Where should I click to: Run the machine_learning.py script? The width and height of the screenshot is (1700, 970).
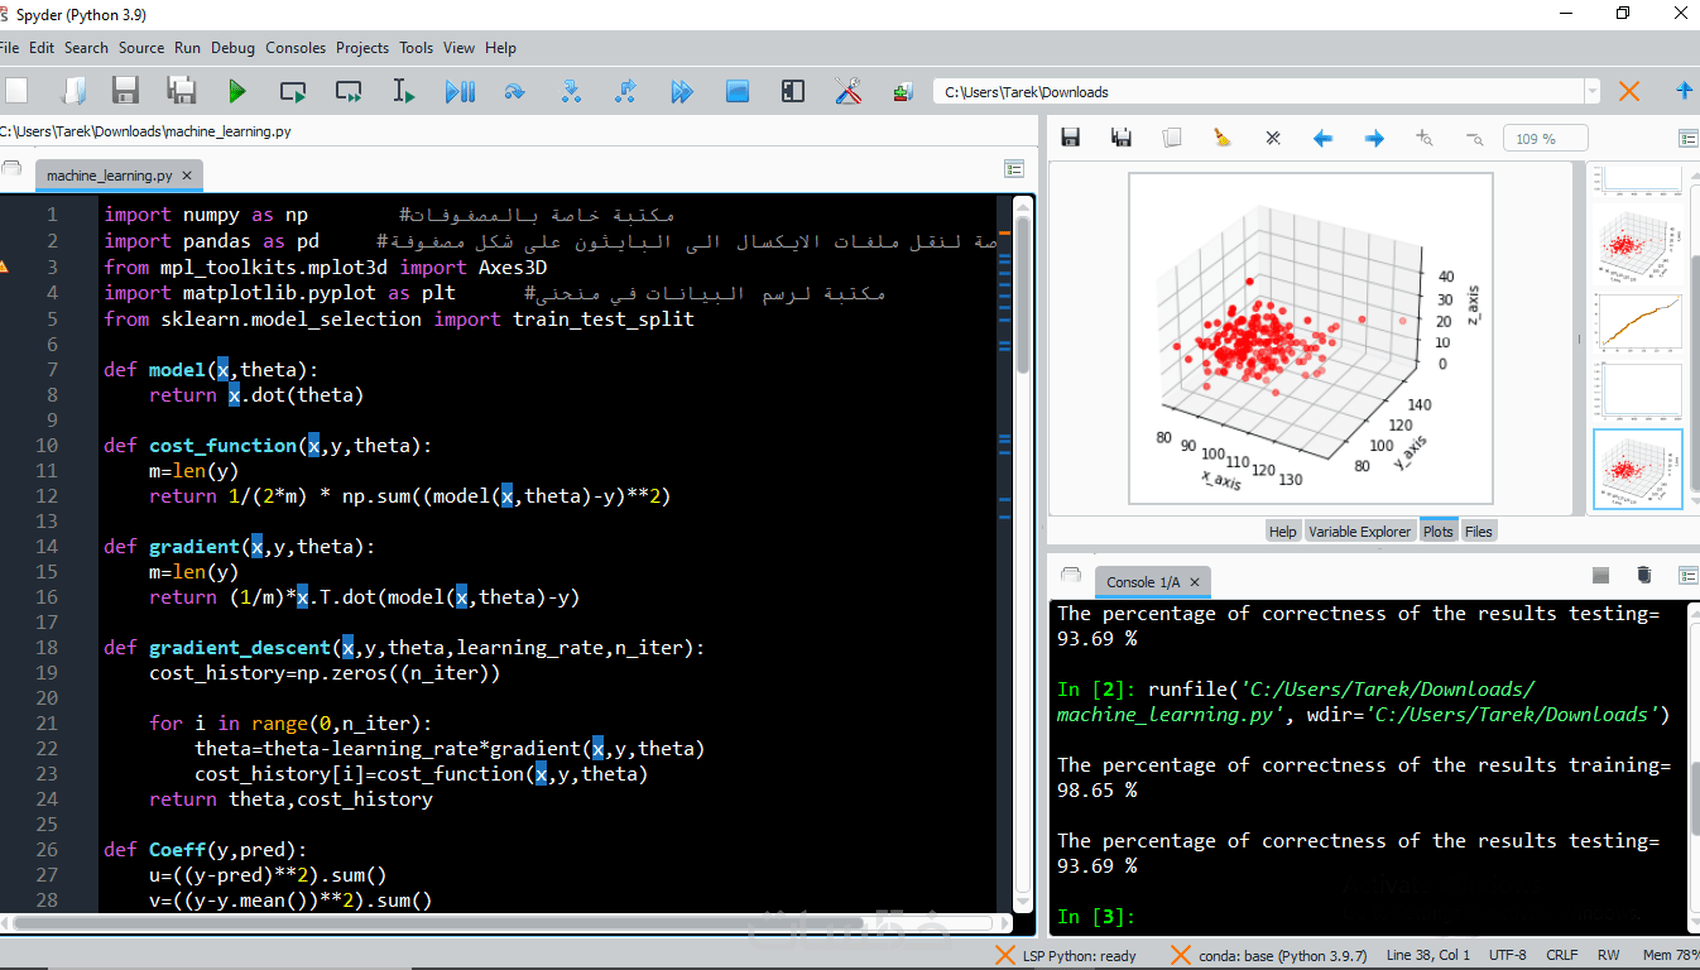click(x=237, y=91)
